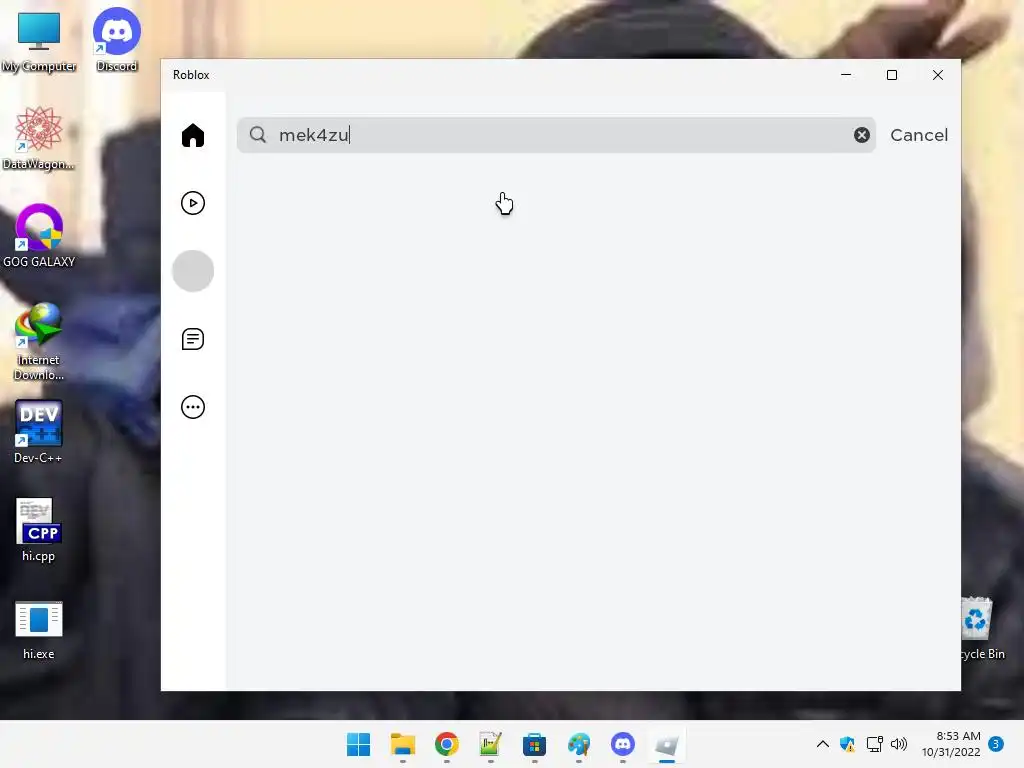Open Google Chrome from taskbar

tap(447, 744)
